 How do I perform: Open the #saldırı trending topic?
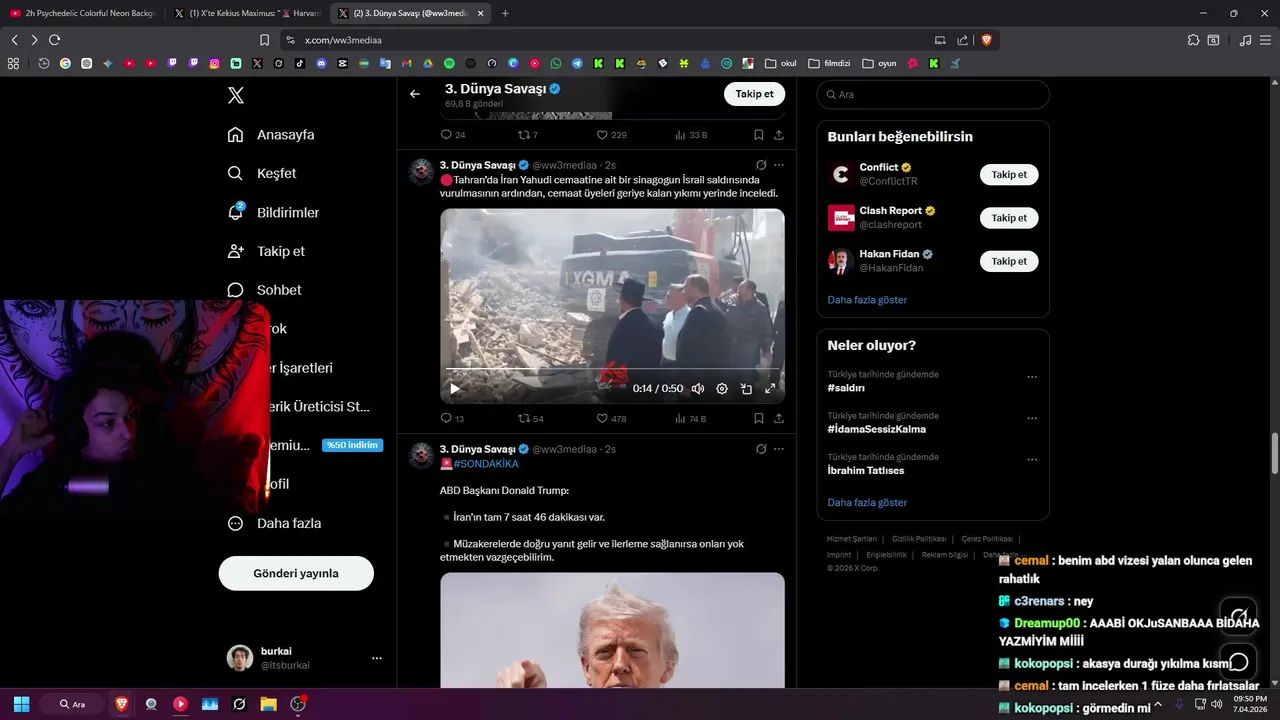point(846,388)
